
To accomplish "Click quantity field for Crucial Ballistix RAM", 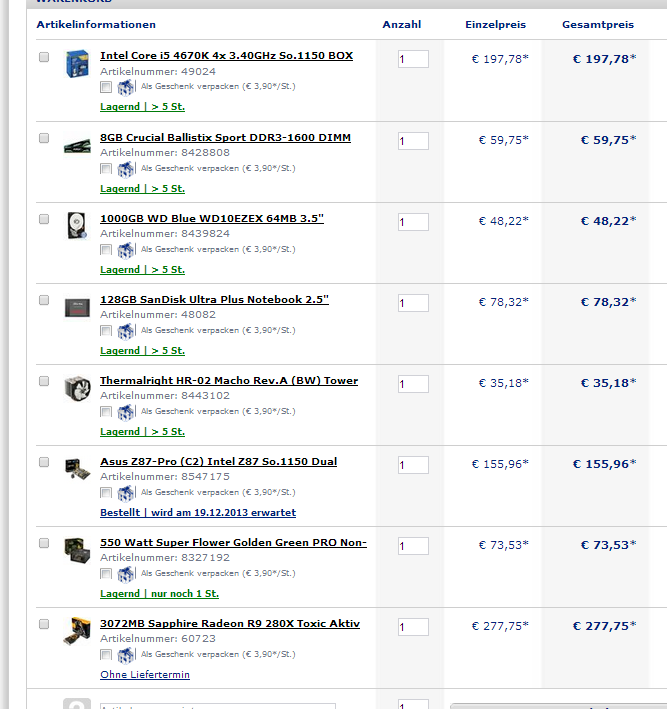I will (x=413, y=141).
